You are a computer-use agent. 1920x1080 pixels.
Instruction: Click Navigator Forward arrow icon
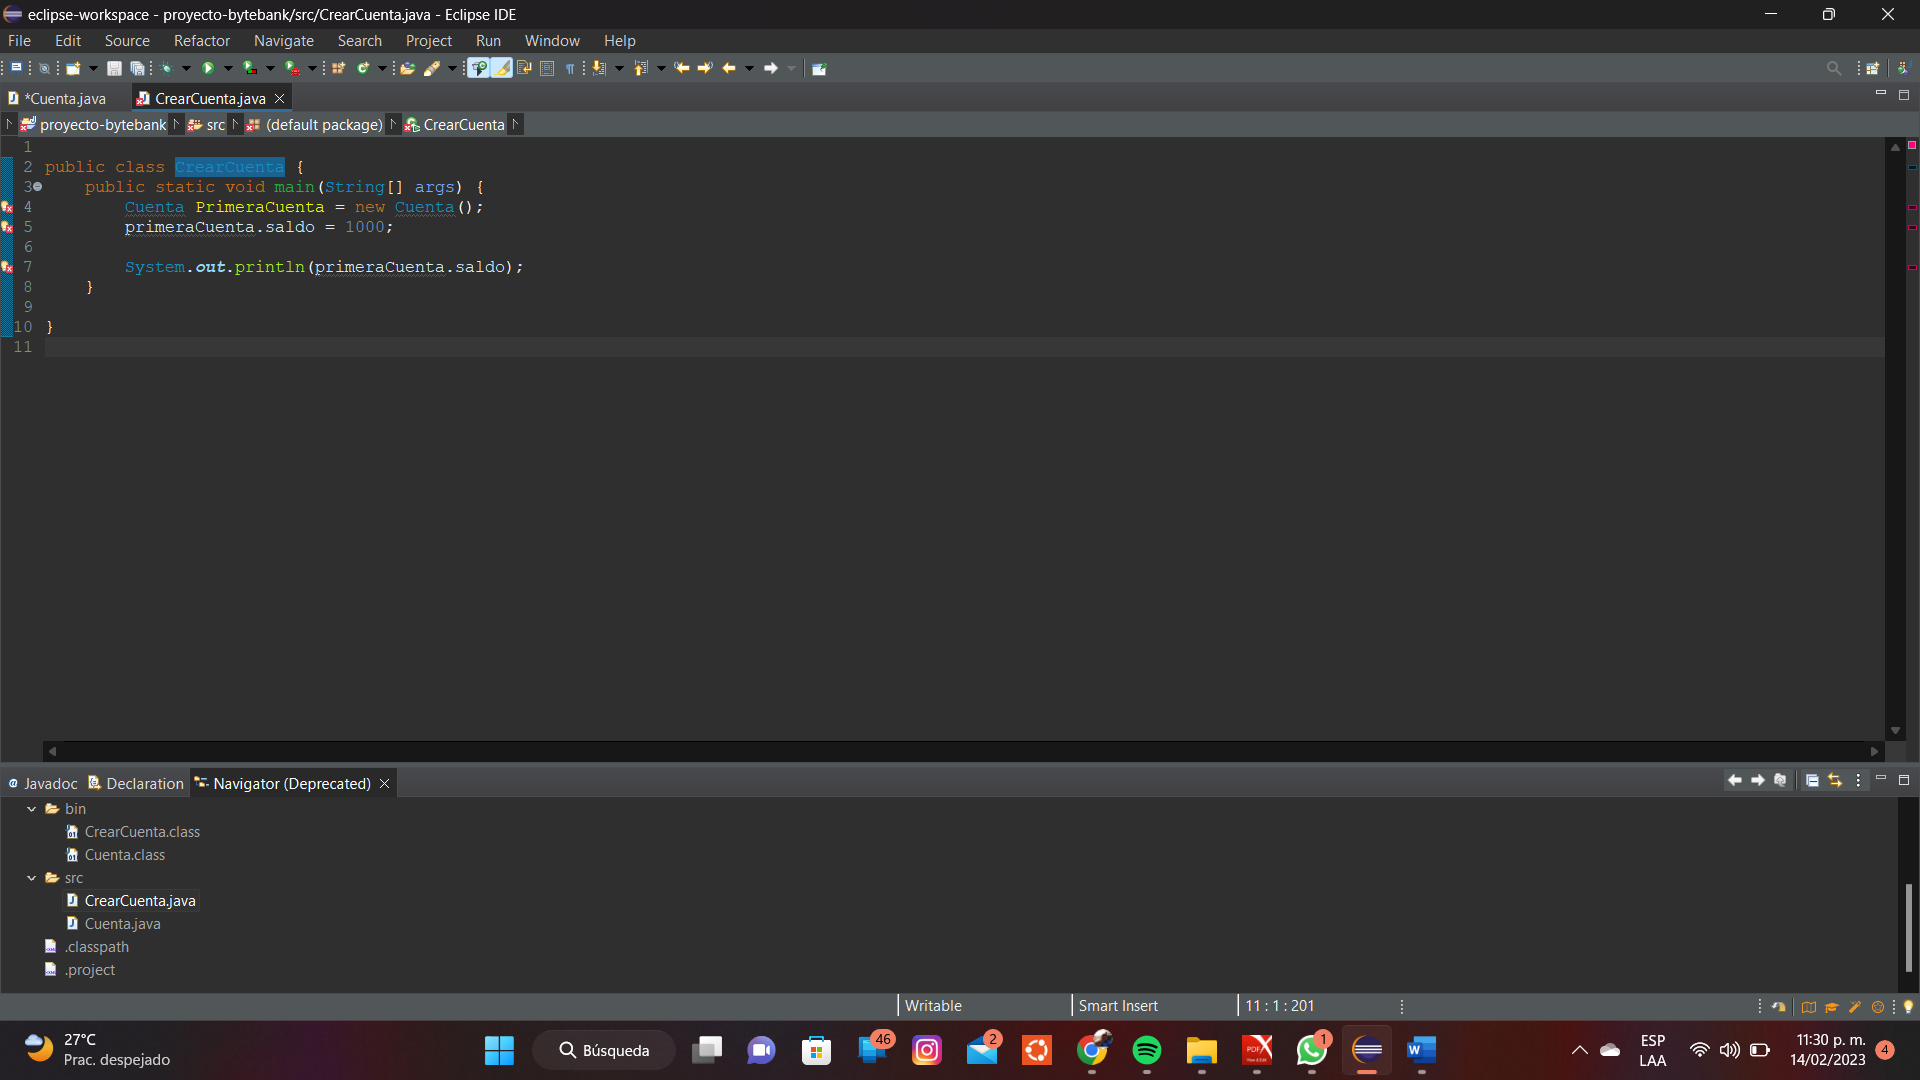(x=1758, y=781)
